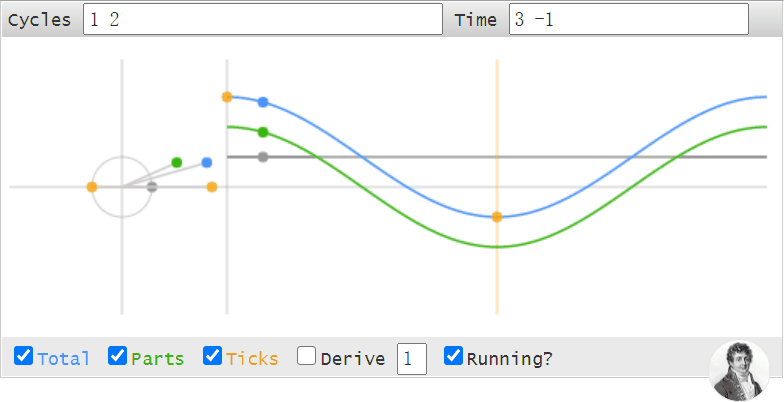Click the blue dot near the circle
This screenshot has width=784, height=402.
pos(207,162)
